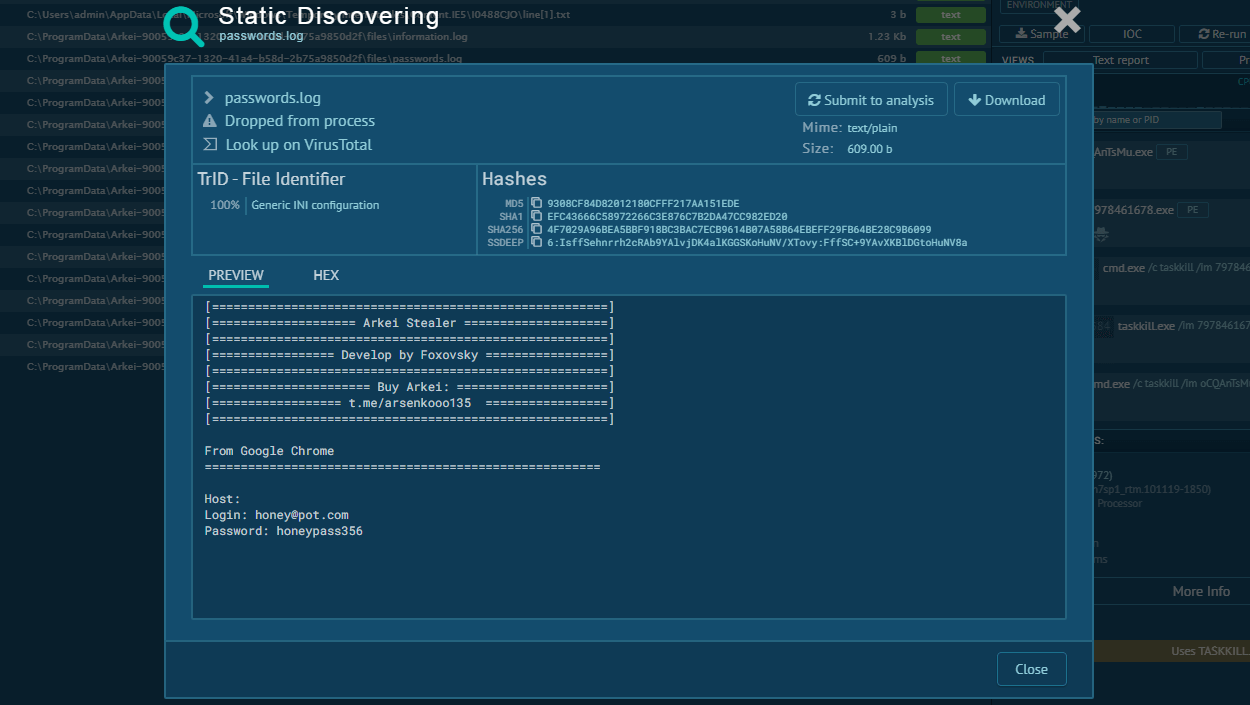Image resolution: width=1250 pixels, height=705 pixels.
Task: Click the text badge on the 1.23 Kb row
Action: pyautogui.click(x=951, y=37)
